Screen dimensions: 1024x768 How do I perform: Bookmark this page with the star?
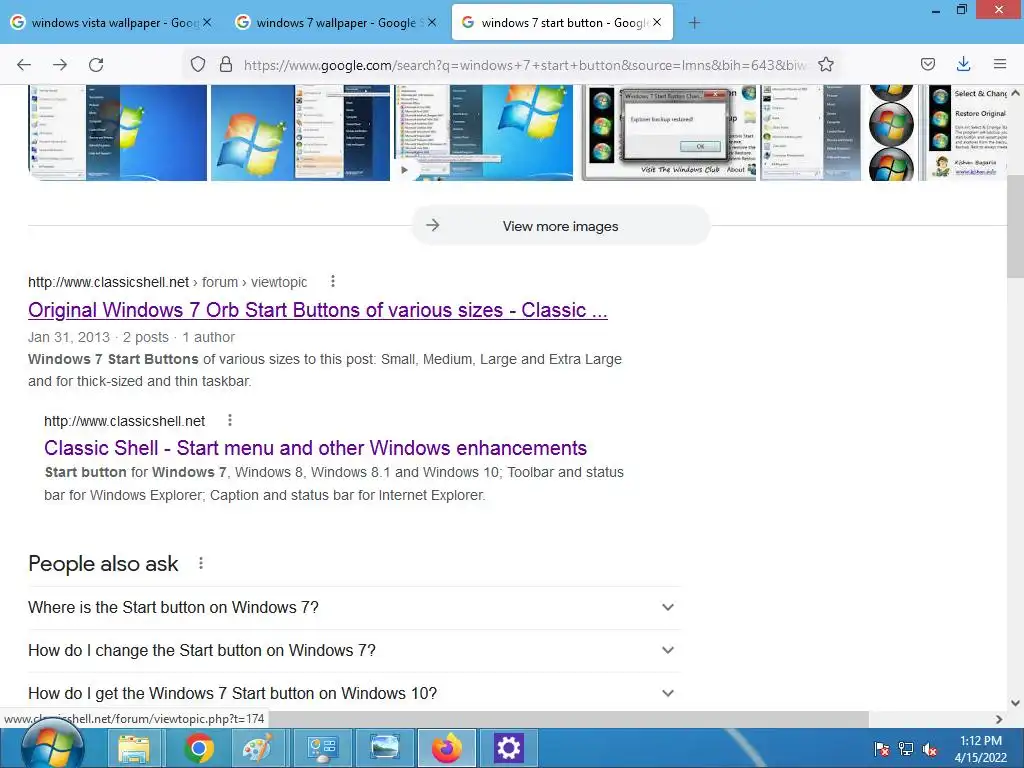[825, 64]
